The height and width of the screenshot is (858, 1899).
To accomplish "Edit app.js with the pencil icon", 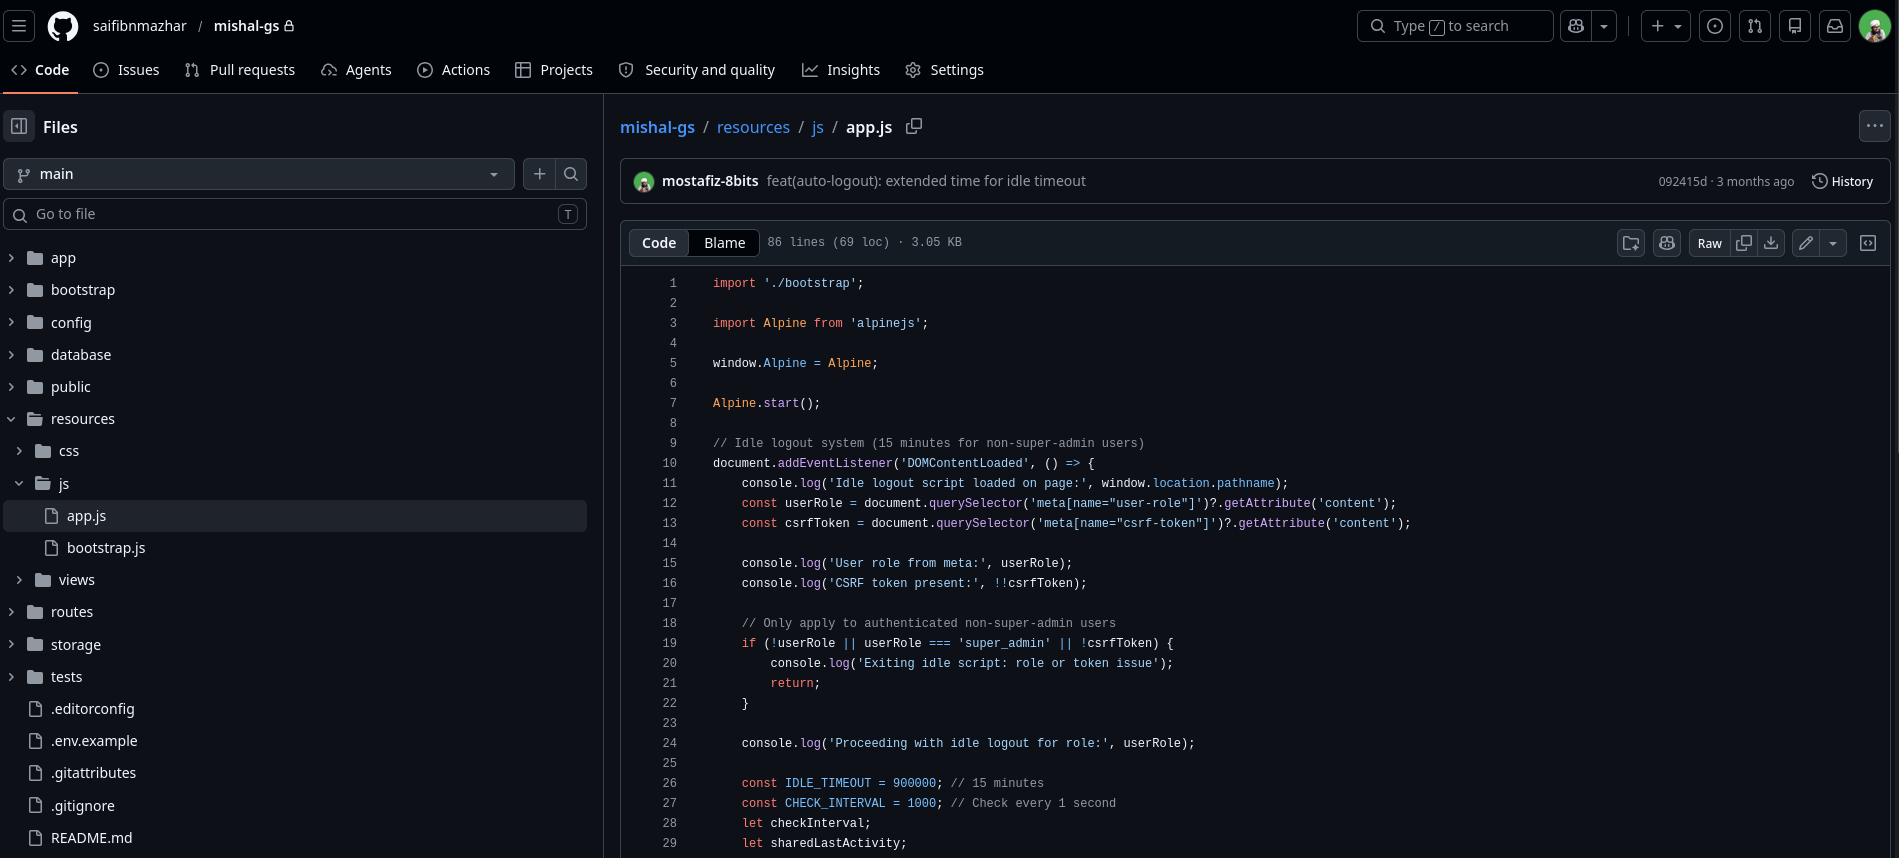I will [x=1806, y=243].
